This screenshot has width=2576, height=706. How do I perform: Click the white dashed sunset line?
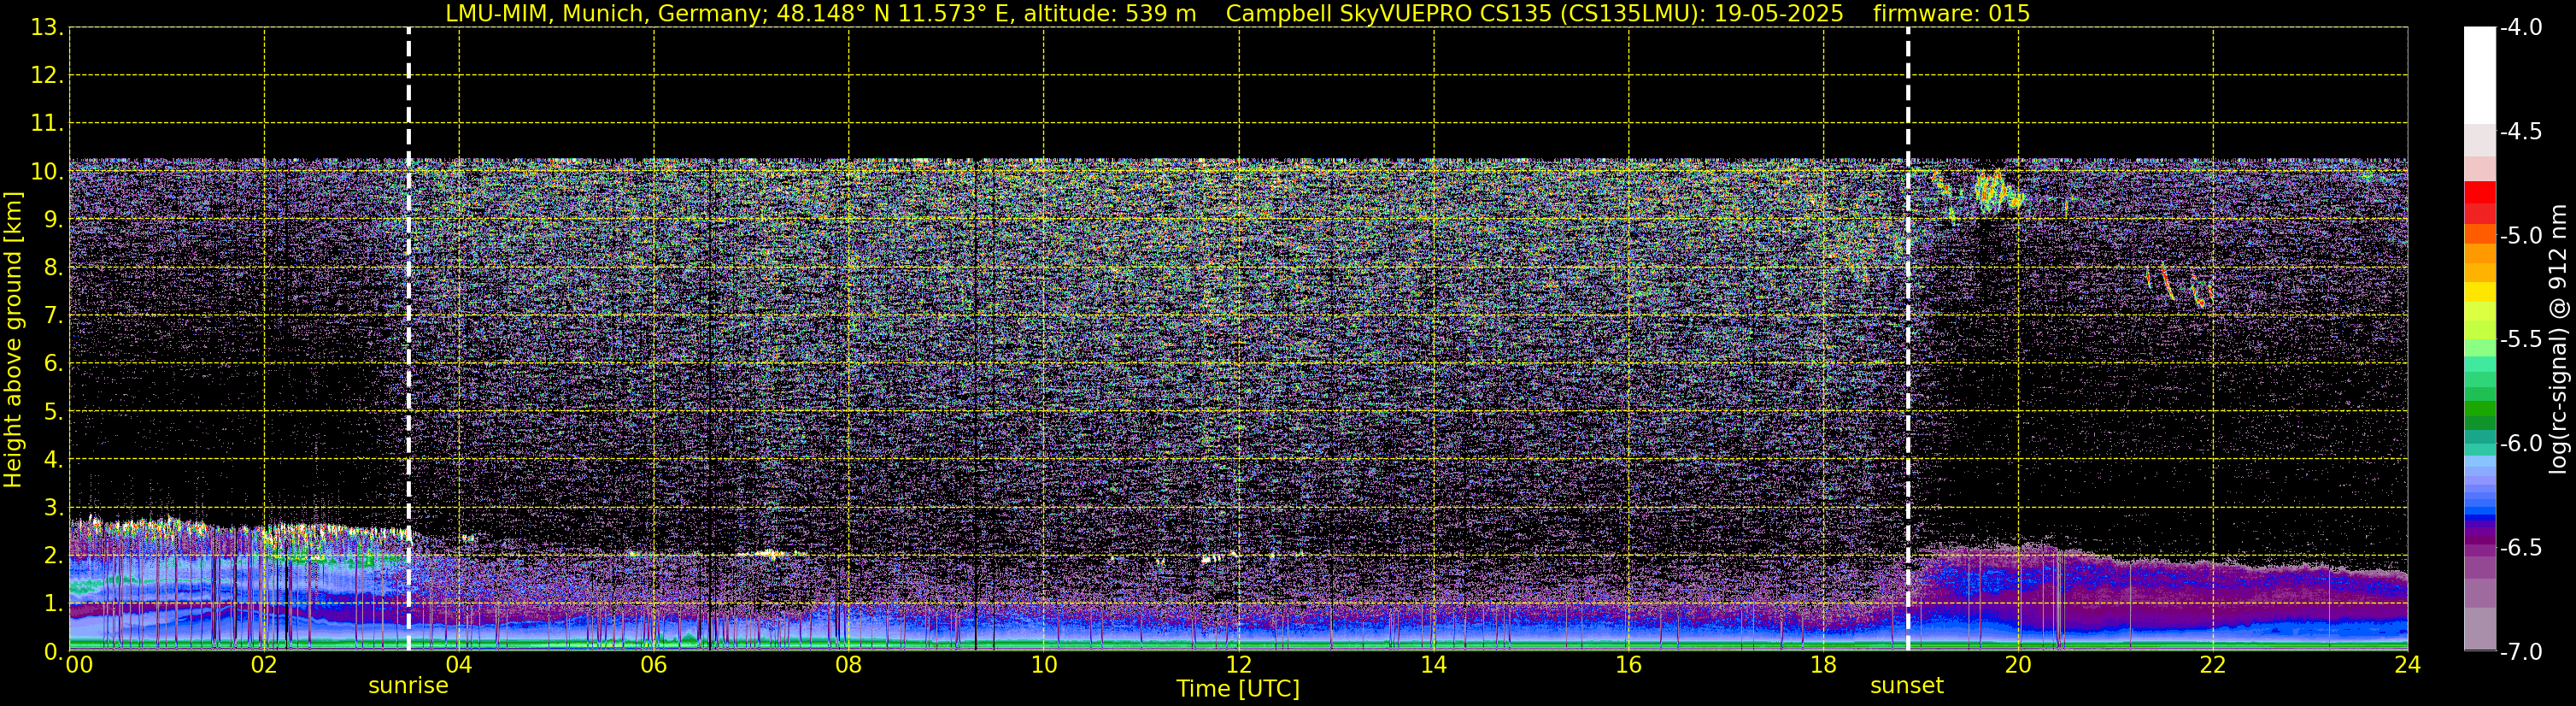pos(1908,340)
